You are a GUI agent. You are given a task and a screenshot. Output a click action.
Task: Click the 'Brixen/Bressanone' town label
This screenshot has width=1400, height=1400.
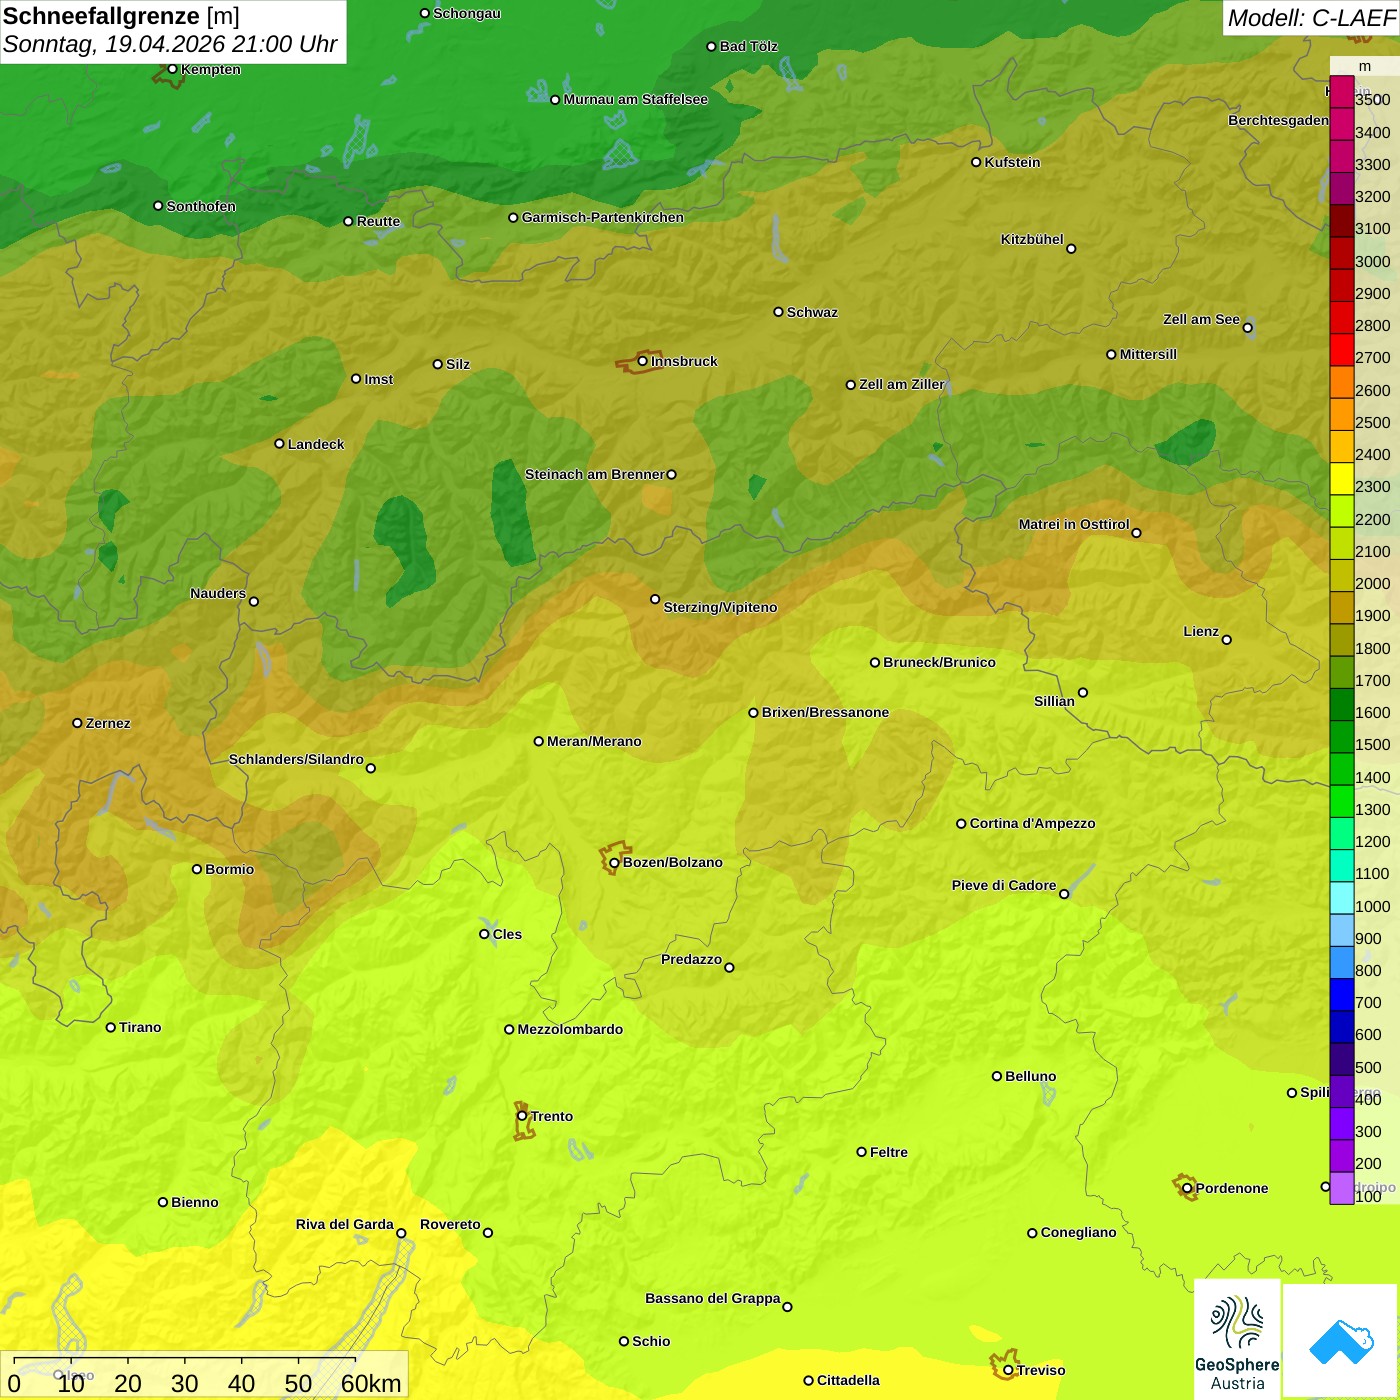pos(825,712)
